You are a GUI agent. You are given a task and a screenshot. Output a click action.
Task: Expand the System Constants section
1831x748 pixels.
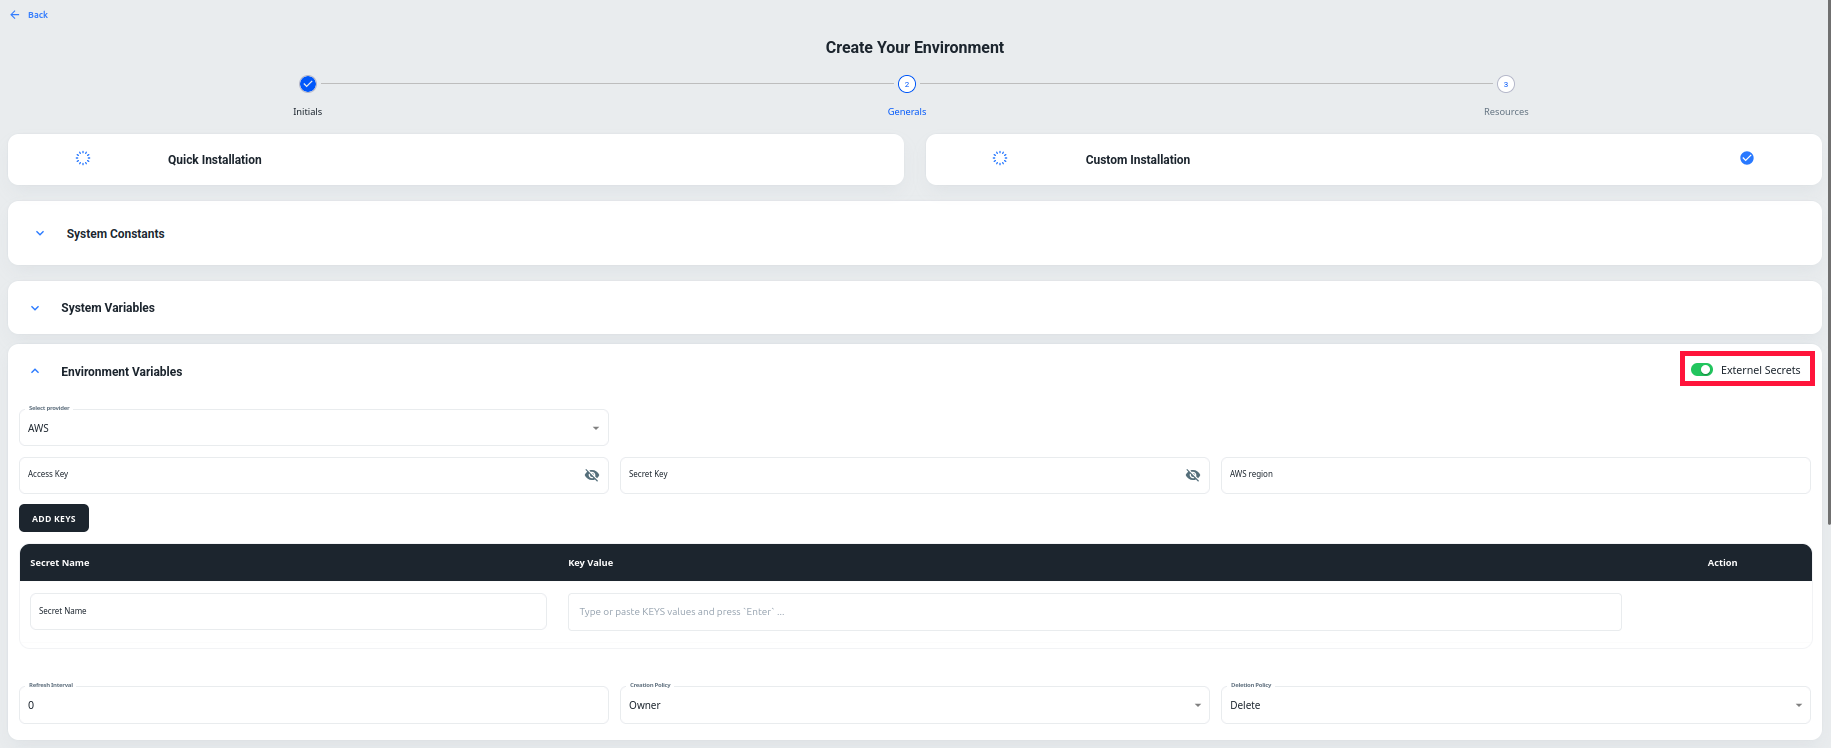[x=40, y=233]
